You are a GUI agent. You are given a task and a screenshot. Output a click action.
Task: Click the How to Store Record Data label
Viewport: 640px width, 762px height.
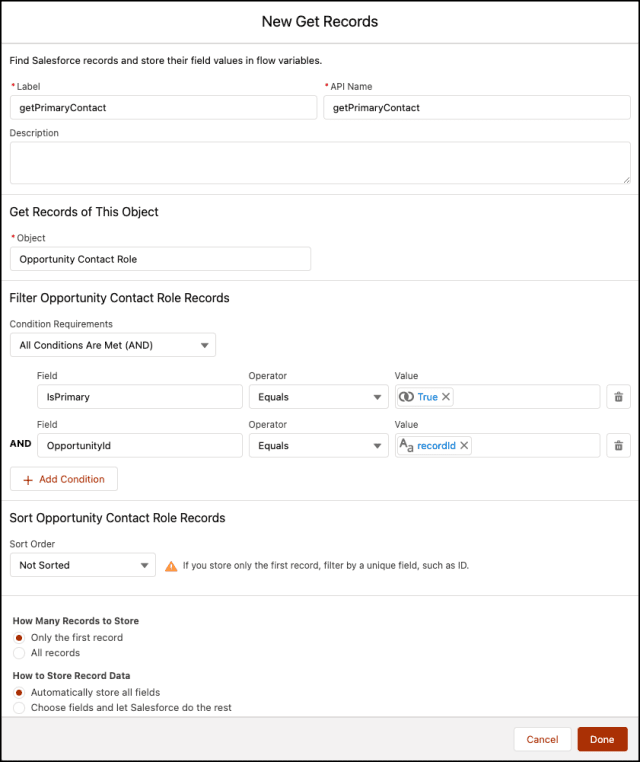point(71,676)
